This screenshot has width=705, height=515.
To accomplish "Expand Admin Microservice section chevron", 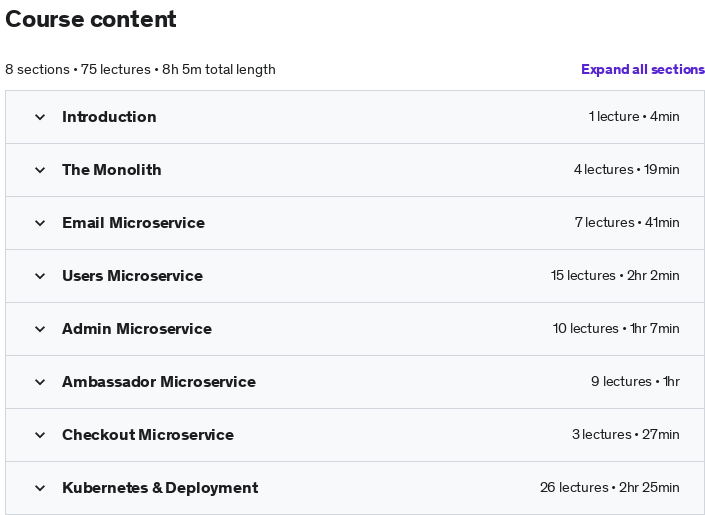I will pos(40,329).
